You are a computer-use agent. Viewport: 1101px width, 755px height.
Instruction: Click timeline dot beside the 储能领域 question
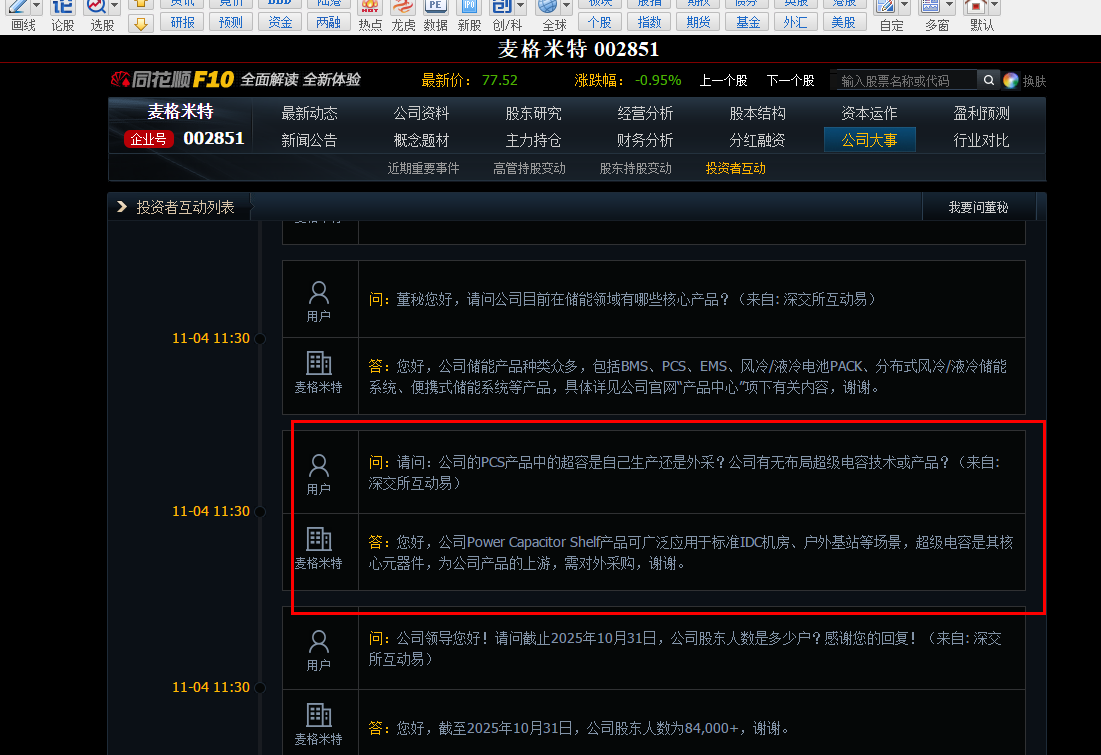click(x=260, y=339)
